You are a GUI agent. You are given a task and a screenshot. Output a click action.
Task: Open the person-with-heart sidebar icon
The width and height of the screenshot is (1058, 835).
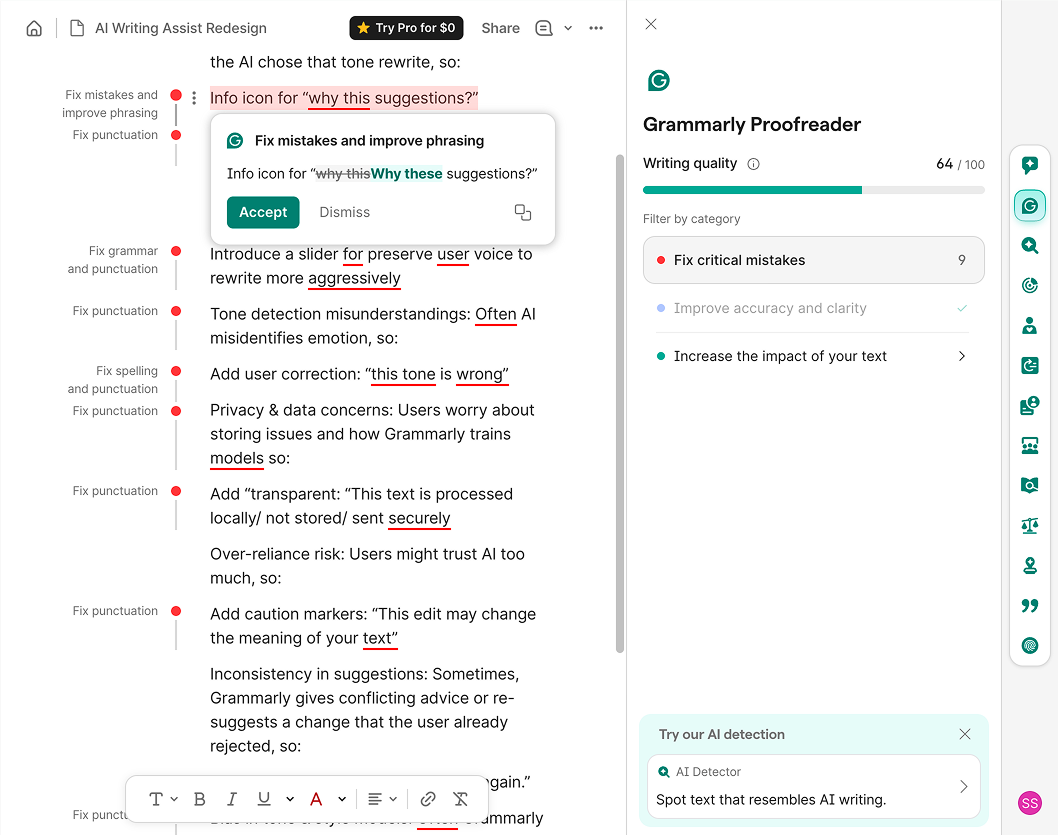coord(1030,326)
